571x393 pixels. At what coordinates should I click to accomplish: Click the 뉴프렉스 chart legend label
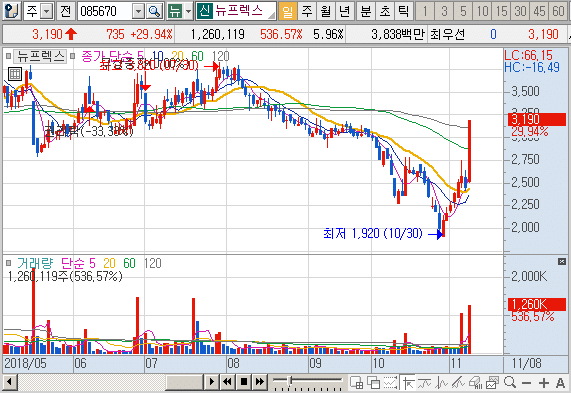[40, 56]
